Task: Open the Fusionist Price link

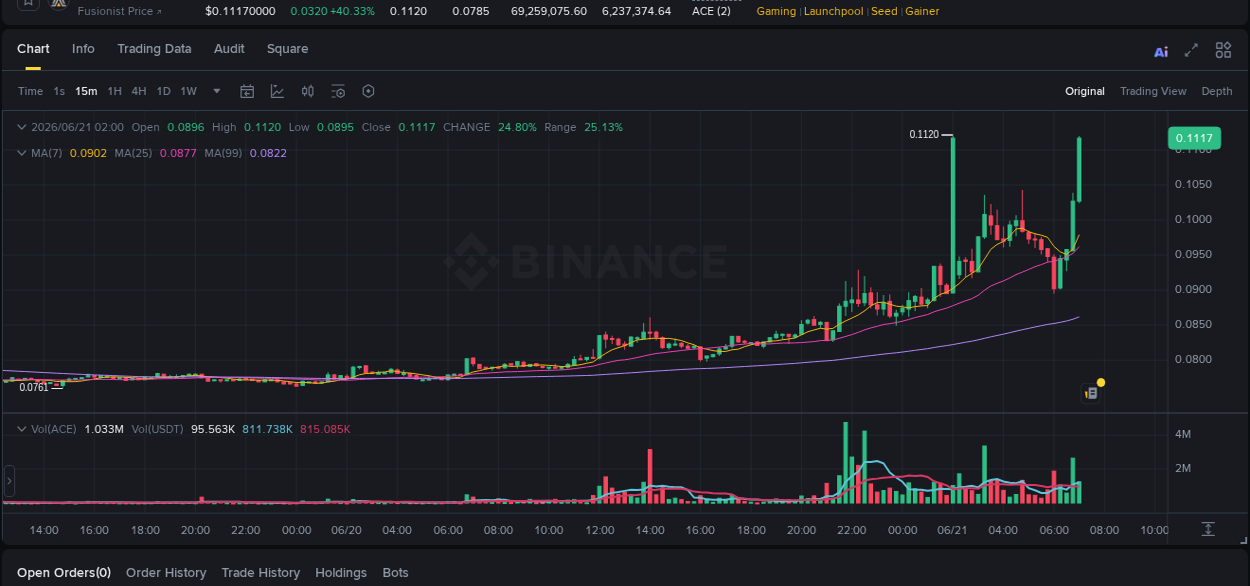Action: [x=120, y=11]
